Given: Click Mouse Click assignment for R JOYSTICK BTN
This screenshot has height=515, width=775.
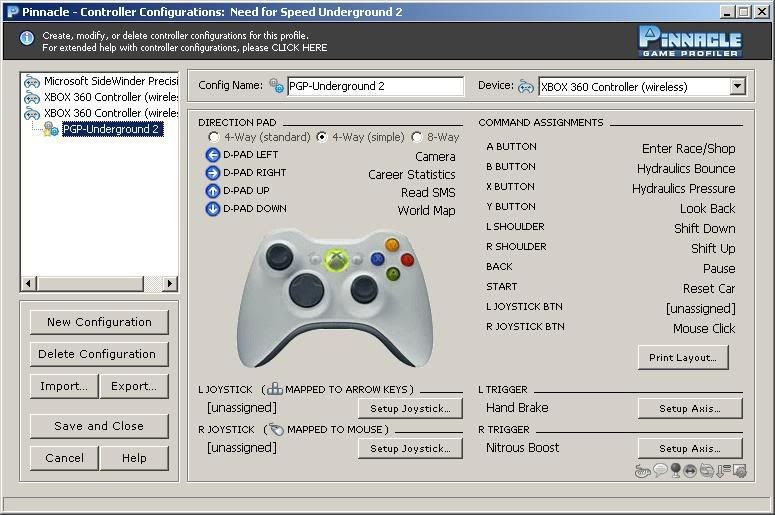Looking at the screenshot, I should pos(704,328).
